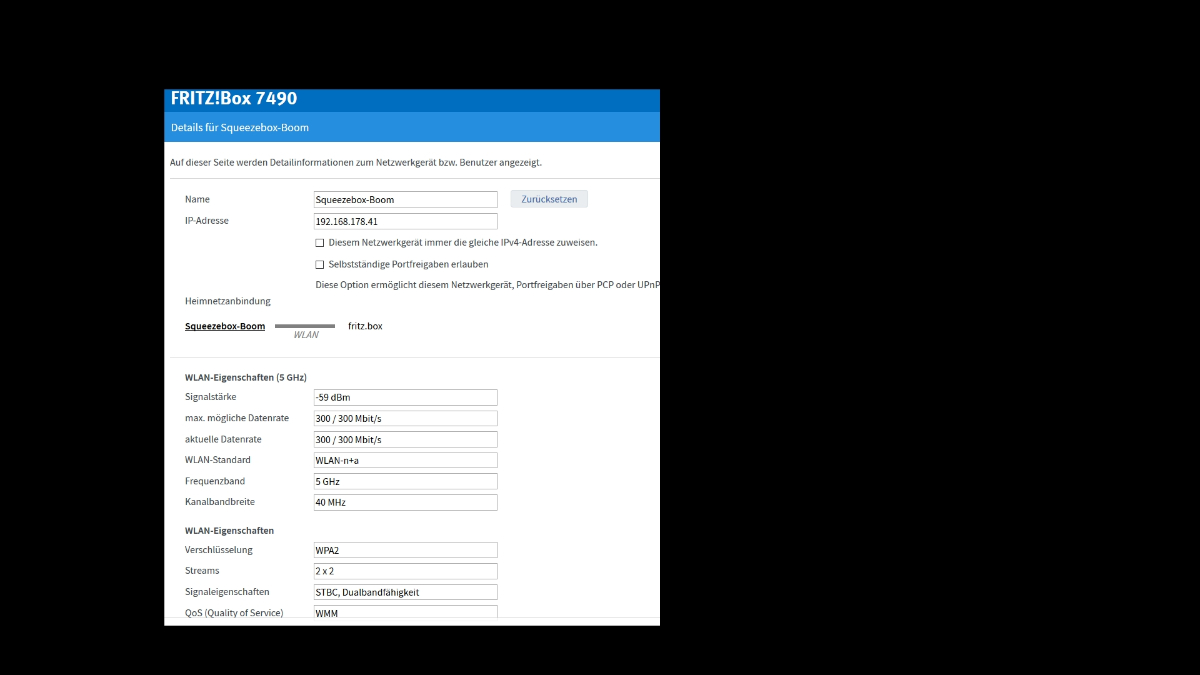This screenshot has height=675, width=1200.
Task: Click the Kanalbandbreite field showing 40 MHz
Action: [x=405, y=502]
